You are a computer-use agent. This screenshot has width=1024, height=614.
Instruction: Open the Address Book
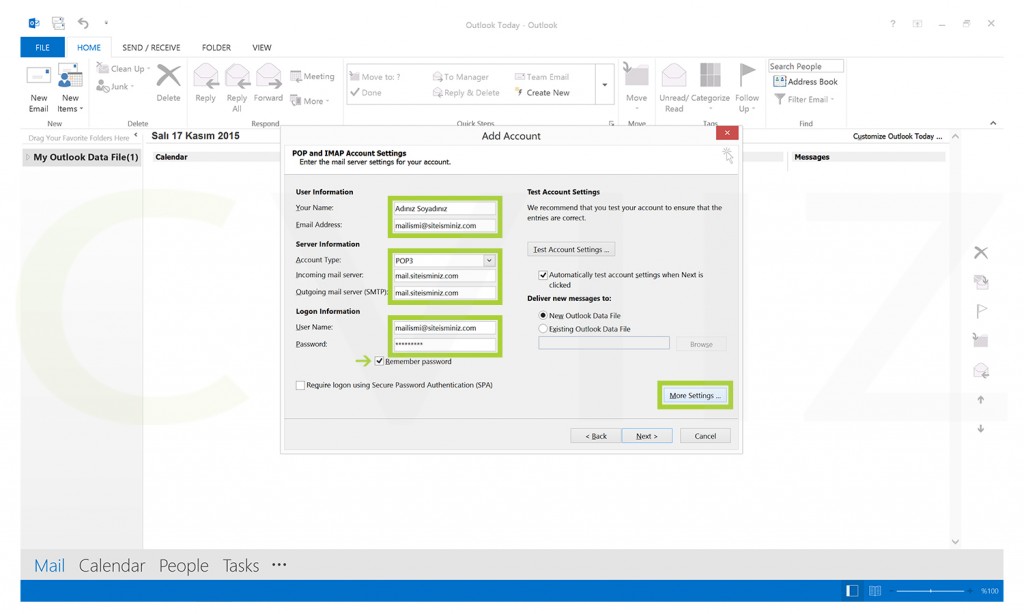pos(805,82)
